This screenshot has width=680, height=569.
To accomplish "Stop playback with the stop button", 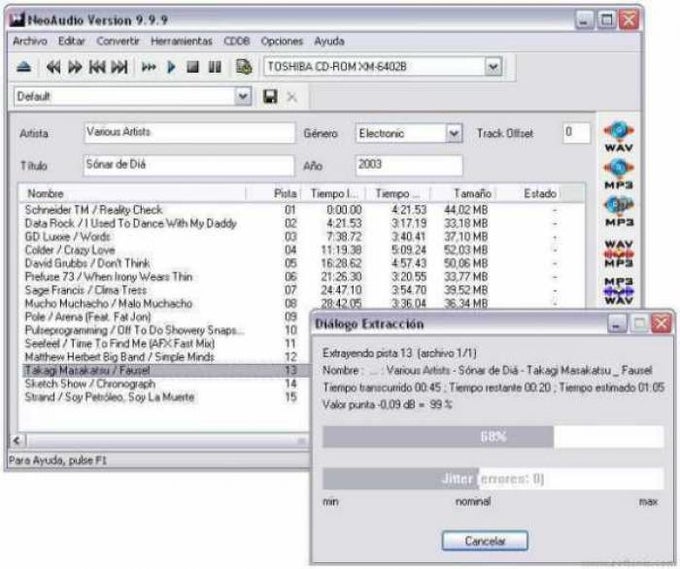I will 193,67.
